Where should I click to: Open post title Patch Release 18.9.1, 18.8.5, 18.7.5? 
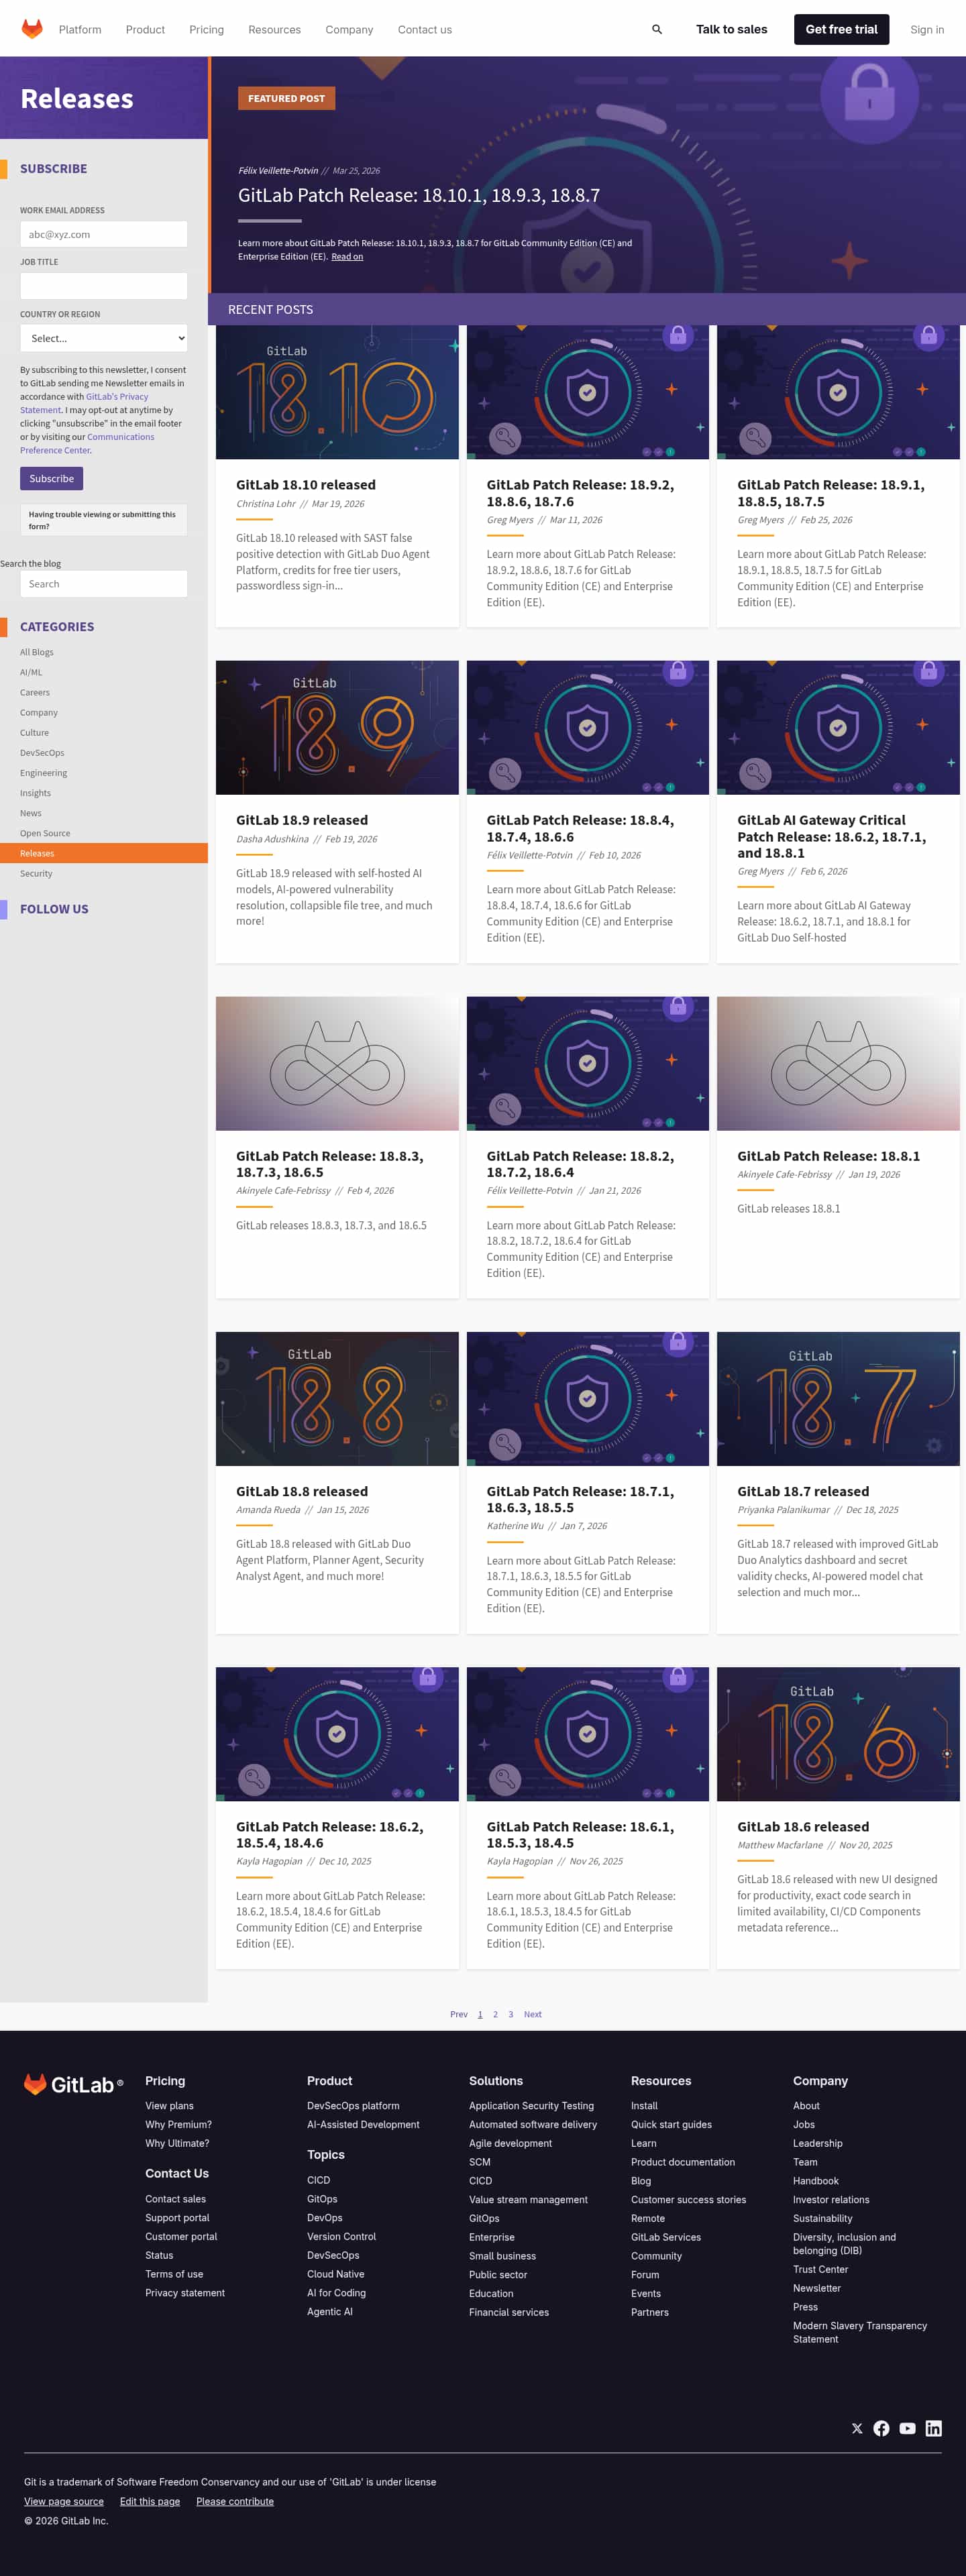[831, 493]
